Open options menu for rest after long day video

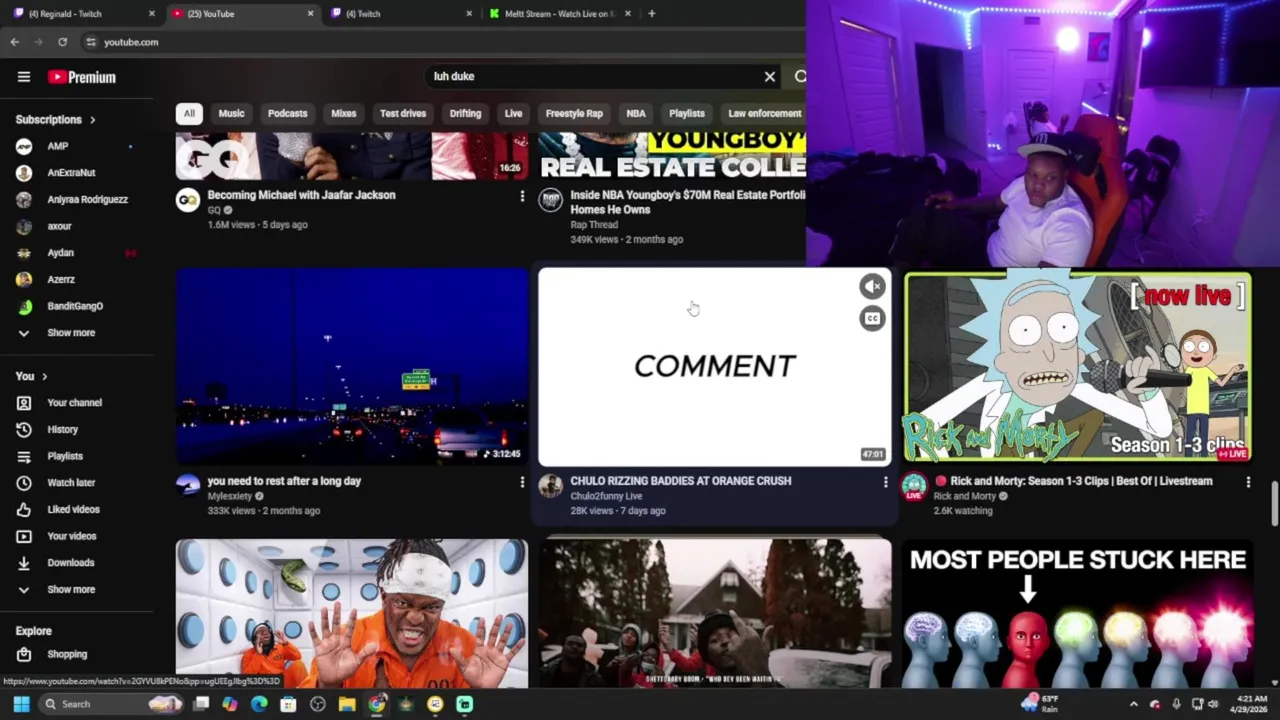521,482
